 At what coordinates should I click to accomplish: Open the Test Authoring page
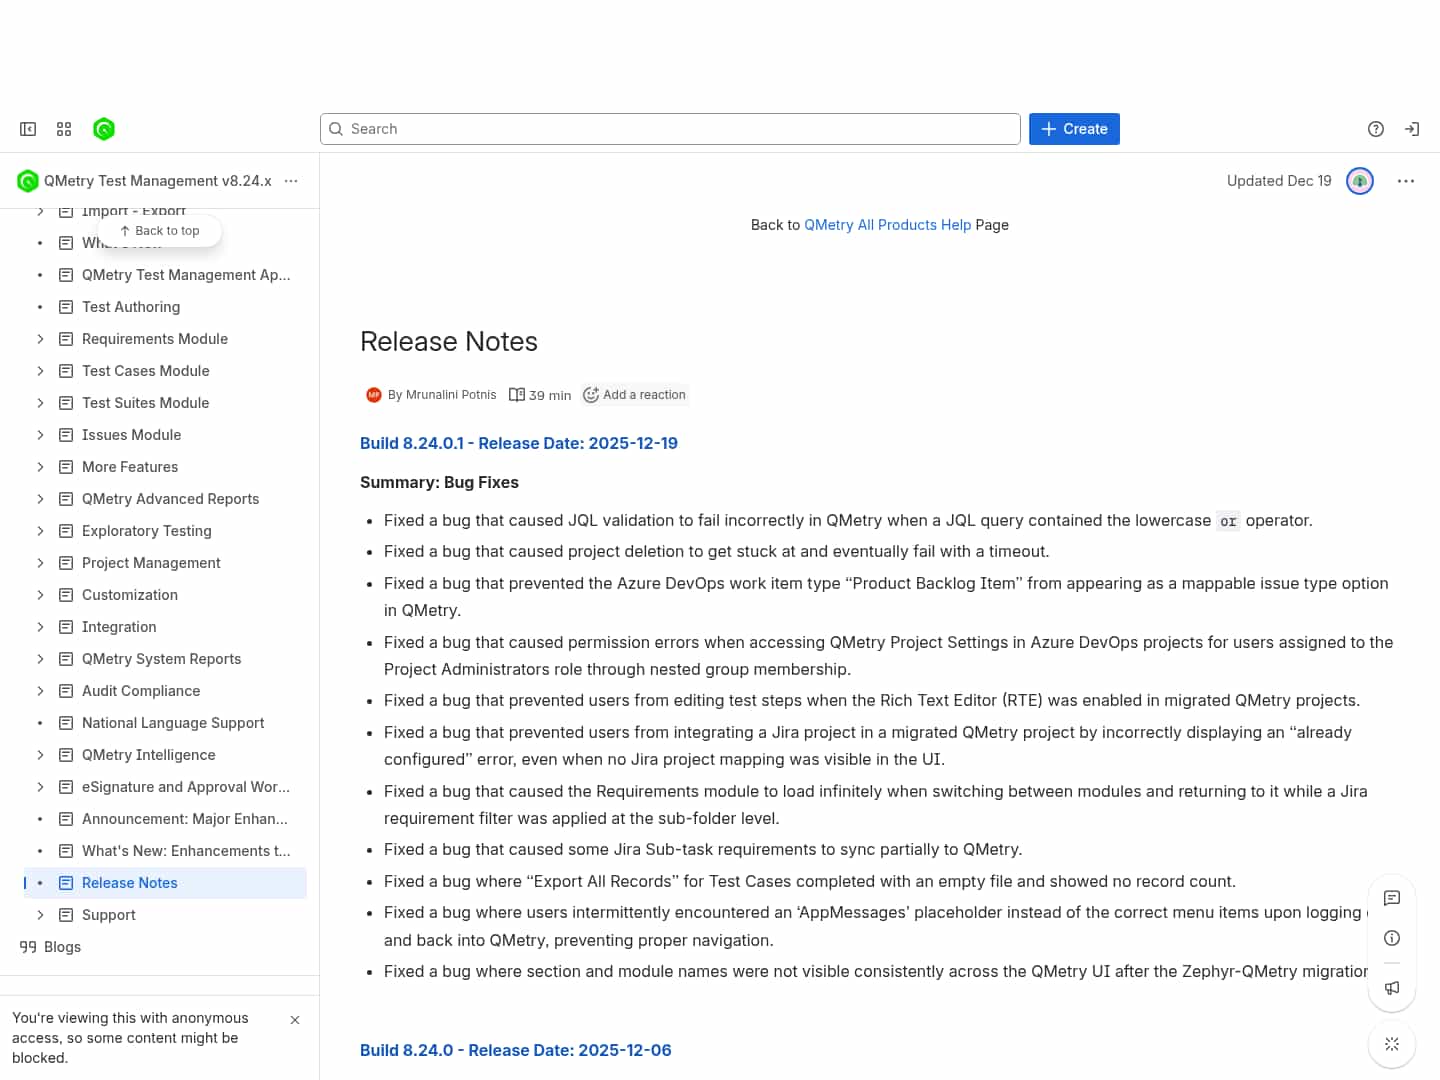click(x=131, y=307)
